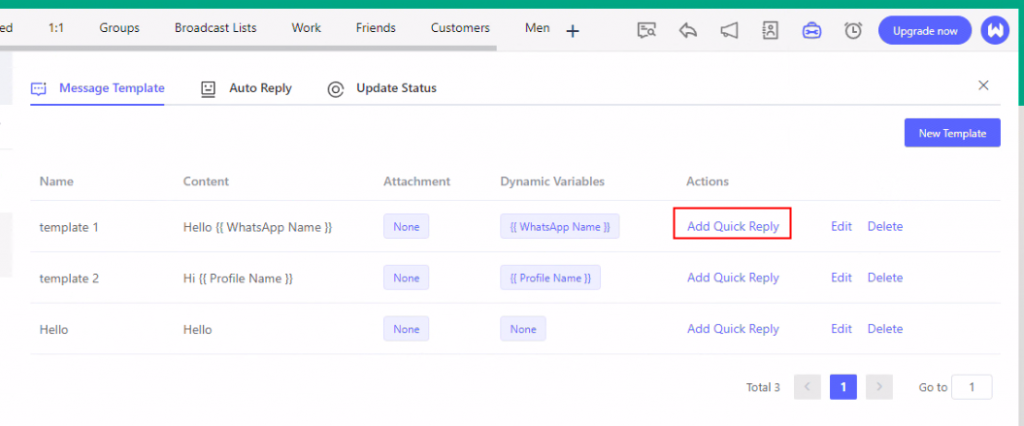Open the alarm clock reminder icon
The height and width of the screenshot is (426, 1024).
[x=853, y=30]
